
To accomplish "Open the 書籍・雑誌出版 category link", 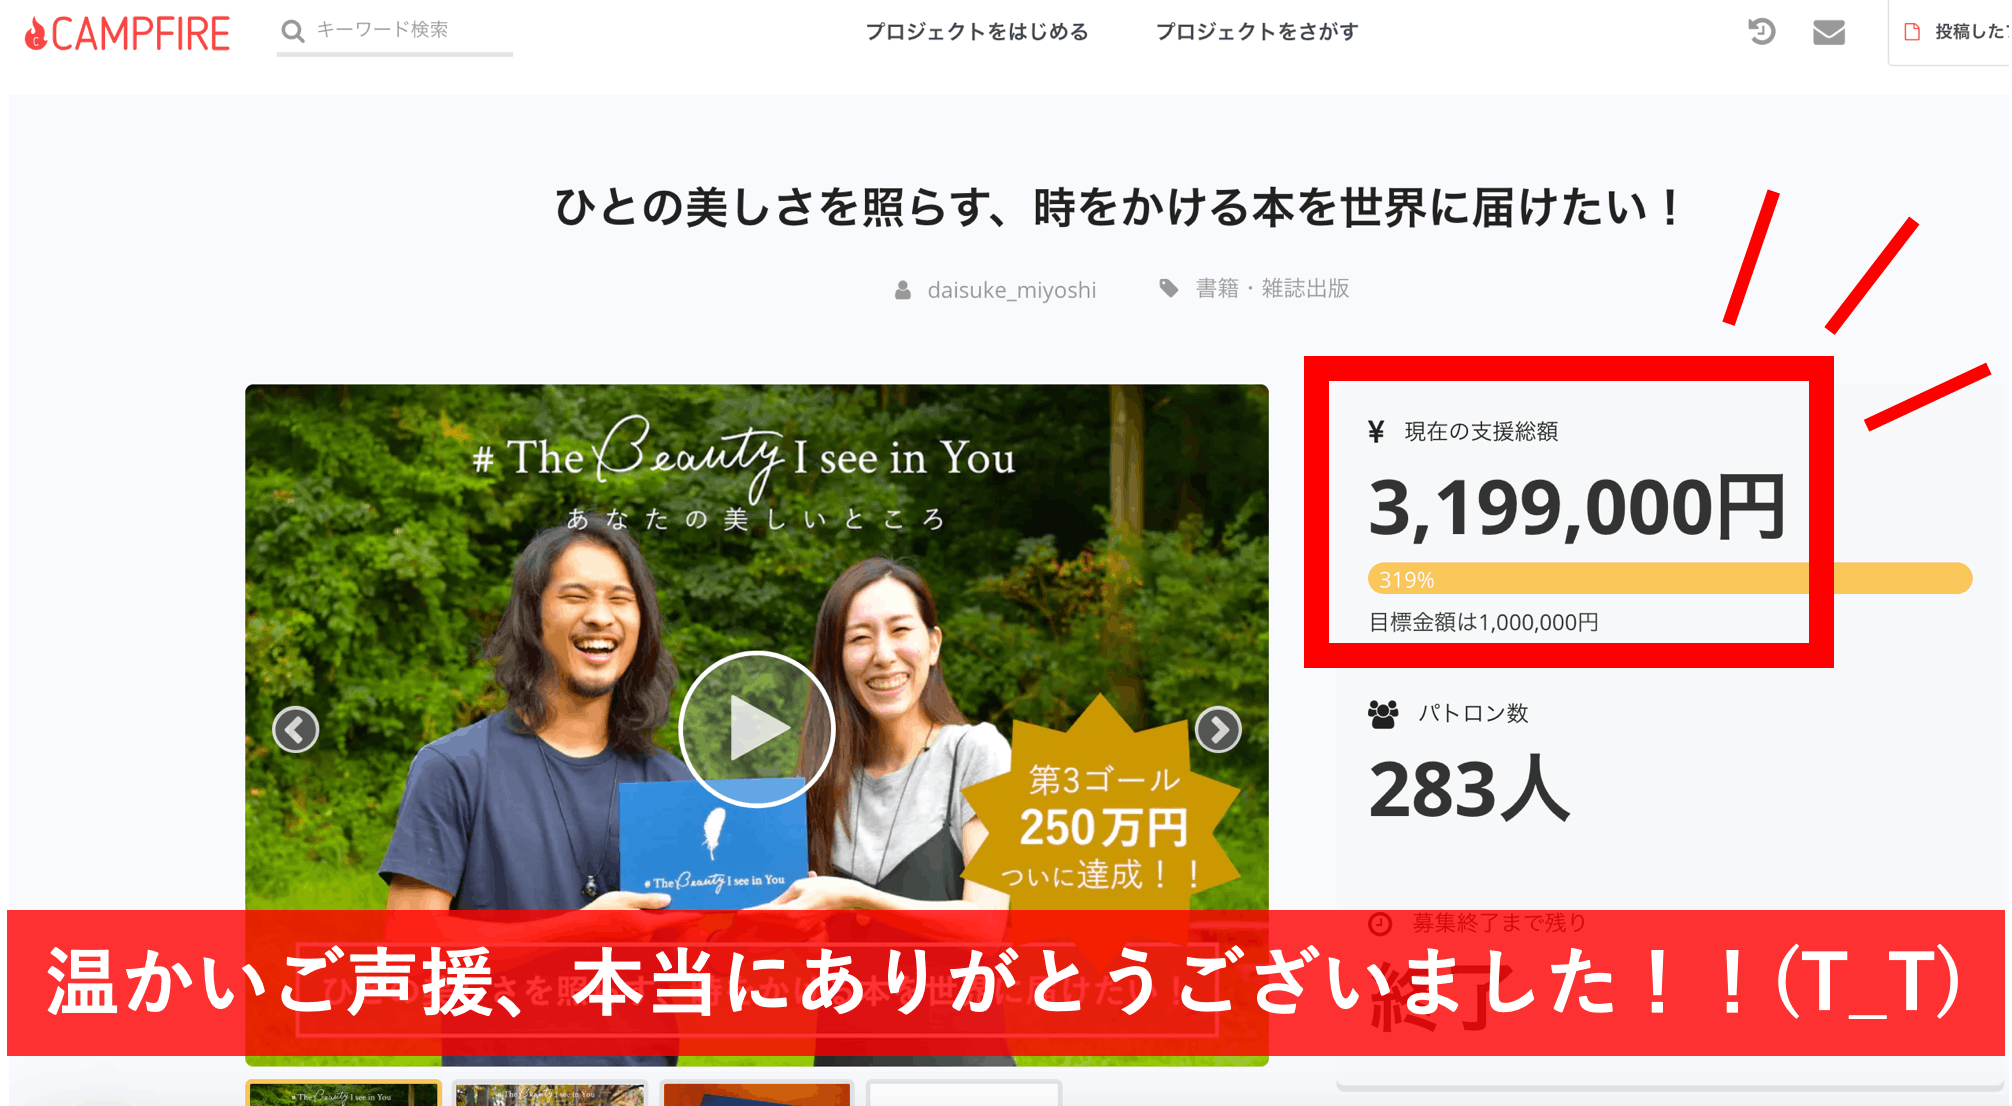I will point(1272,288).
